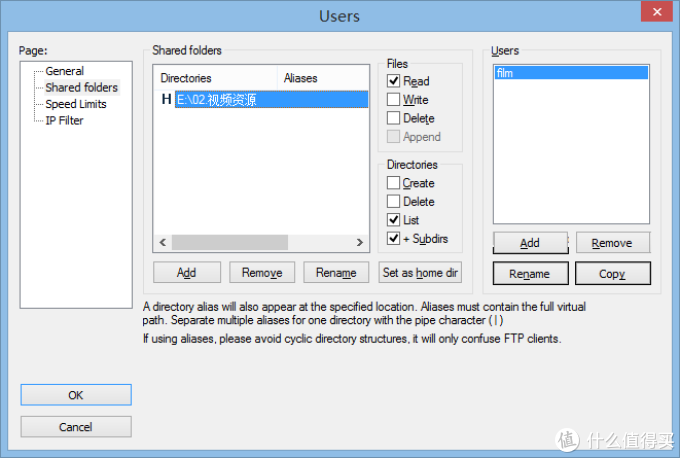Select the film user in list
The image size is (680, 458).
[570, 73]
